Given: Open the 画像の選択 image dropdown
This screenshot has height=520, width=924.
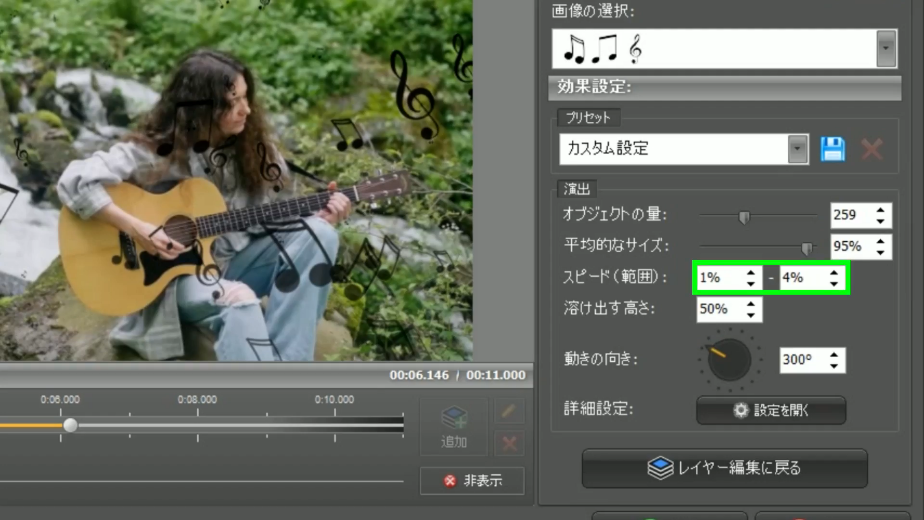Looking at the screenshot, I should pyautogui.click(x=885, y=48).
